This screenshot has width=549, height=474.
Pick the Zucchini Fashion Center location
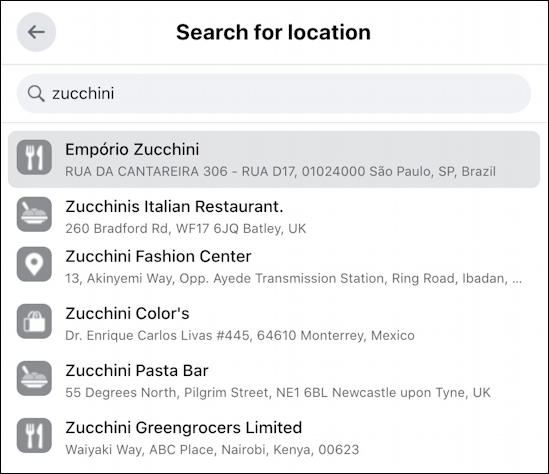tap(274, 267)
